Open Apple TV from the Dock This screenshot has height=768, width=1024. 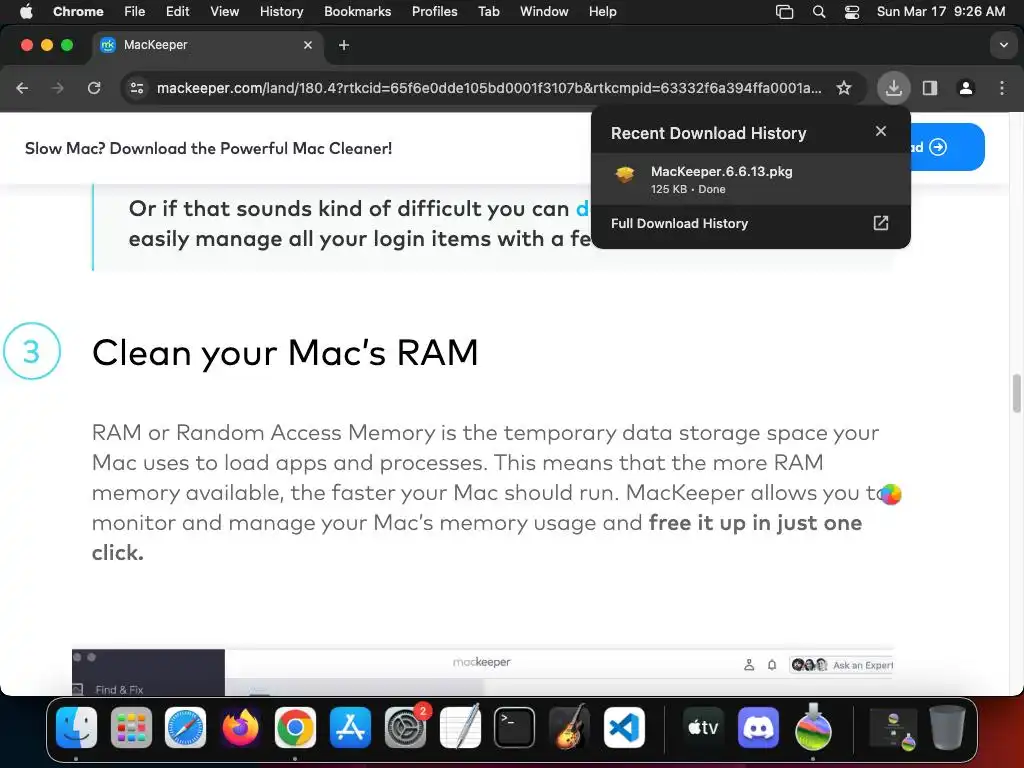[x=703, y=727]
